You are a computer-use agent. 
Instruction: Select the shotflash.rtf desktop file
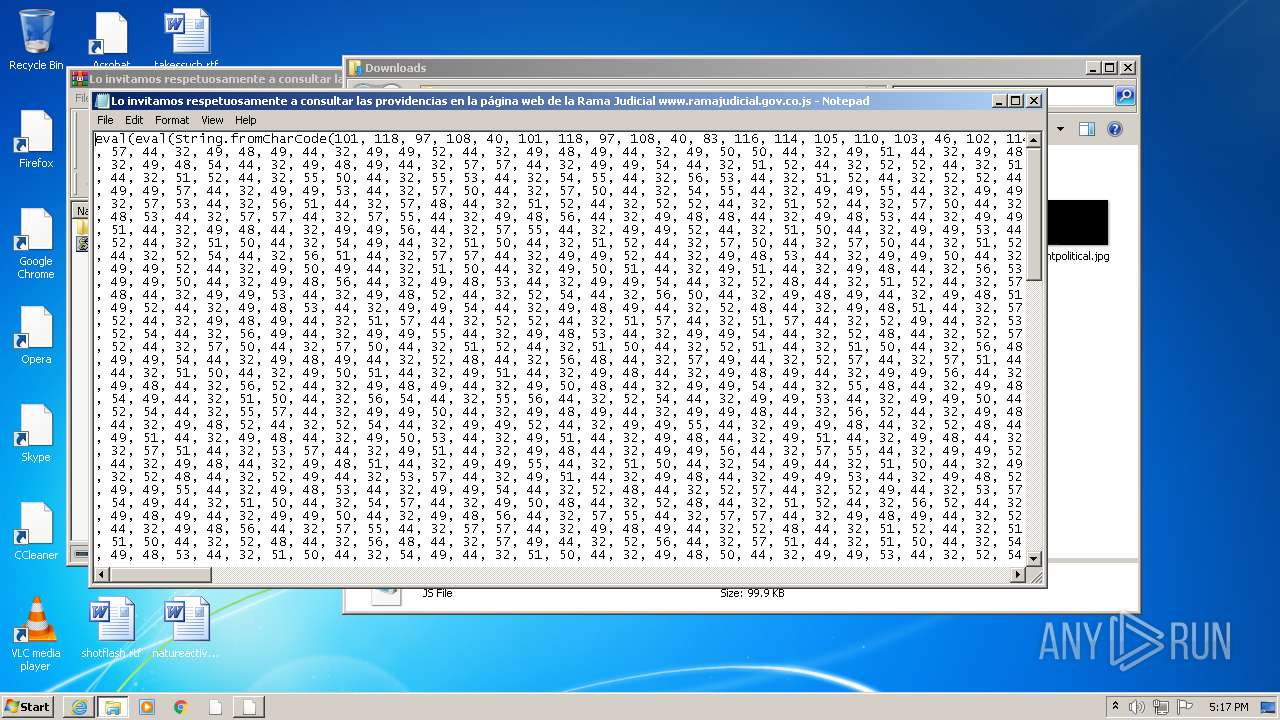point(111,628)
